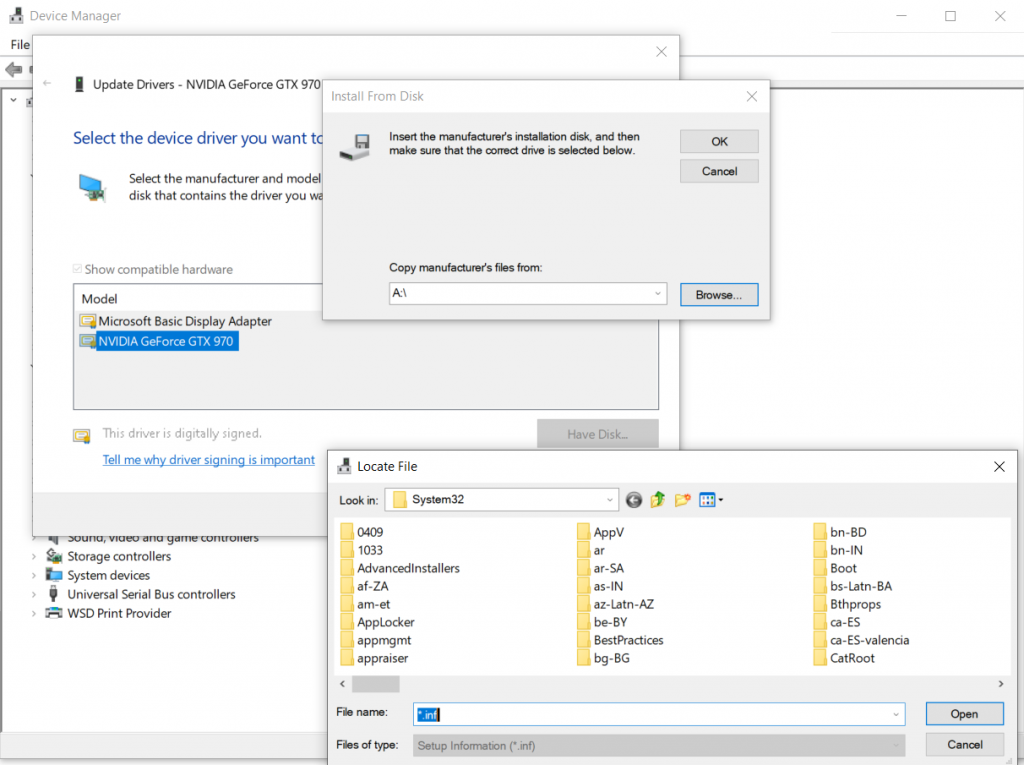The height and width of the screenshot is (765, 1024).
Task: Select the be-BY folder
Action: click(602, 622)
